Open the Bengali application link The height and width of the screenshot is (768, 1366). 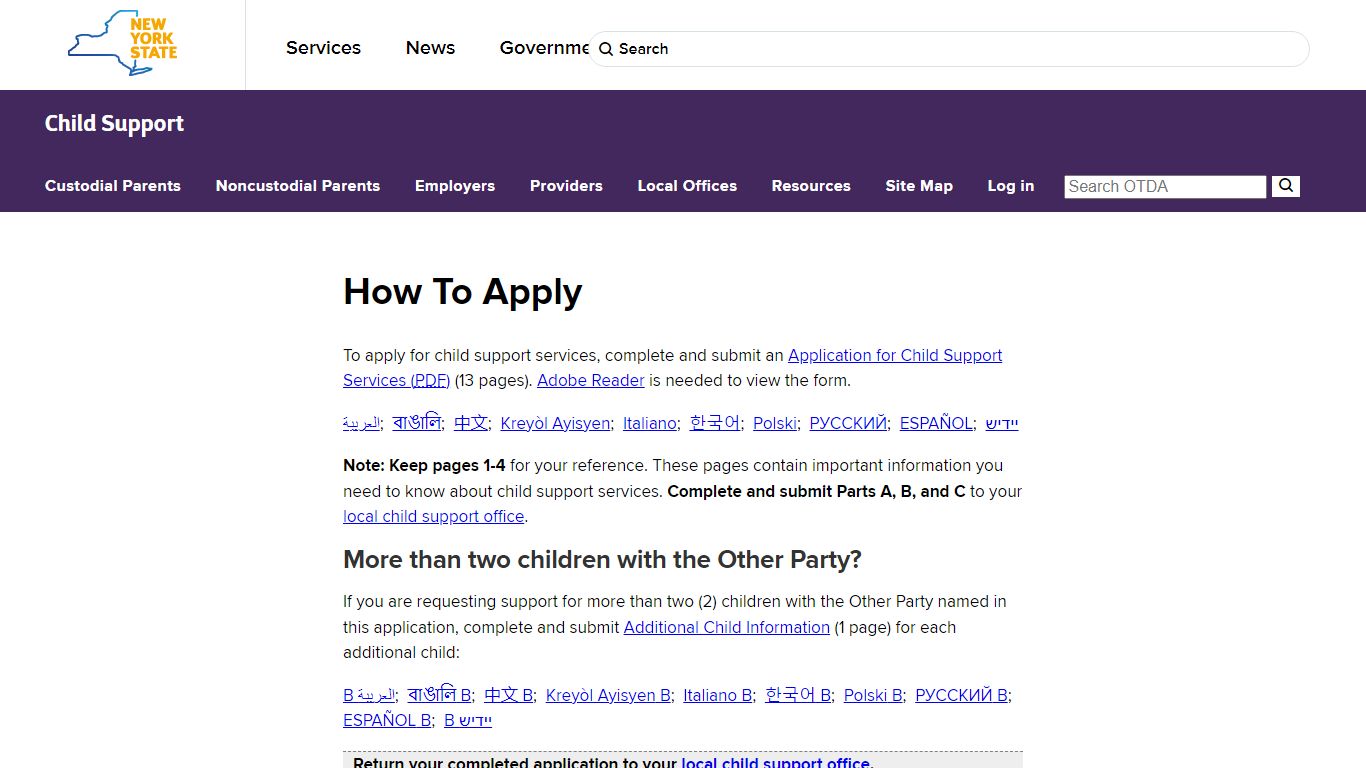pyautogui.click(x=416, y=423)
